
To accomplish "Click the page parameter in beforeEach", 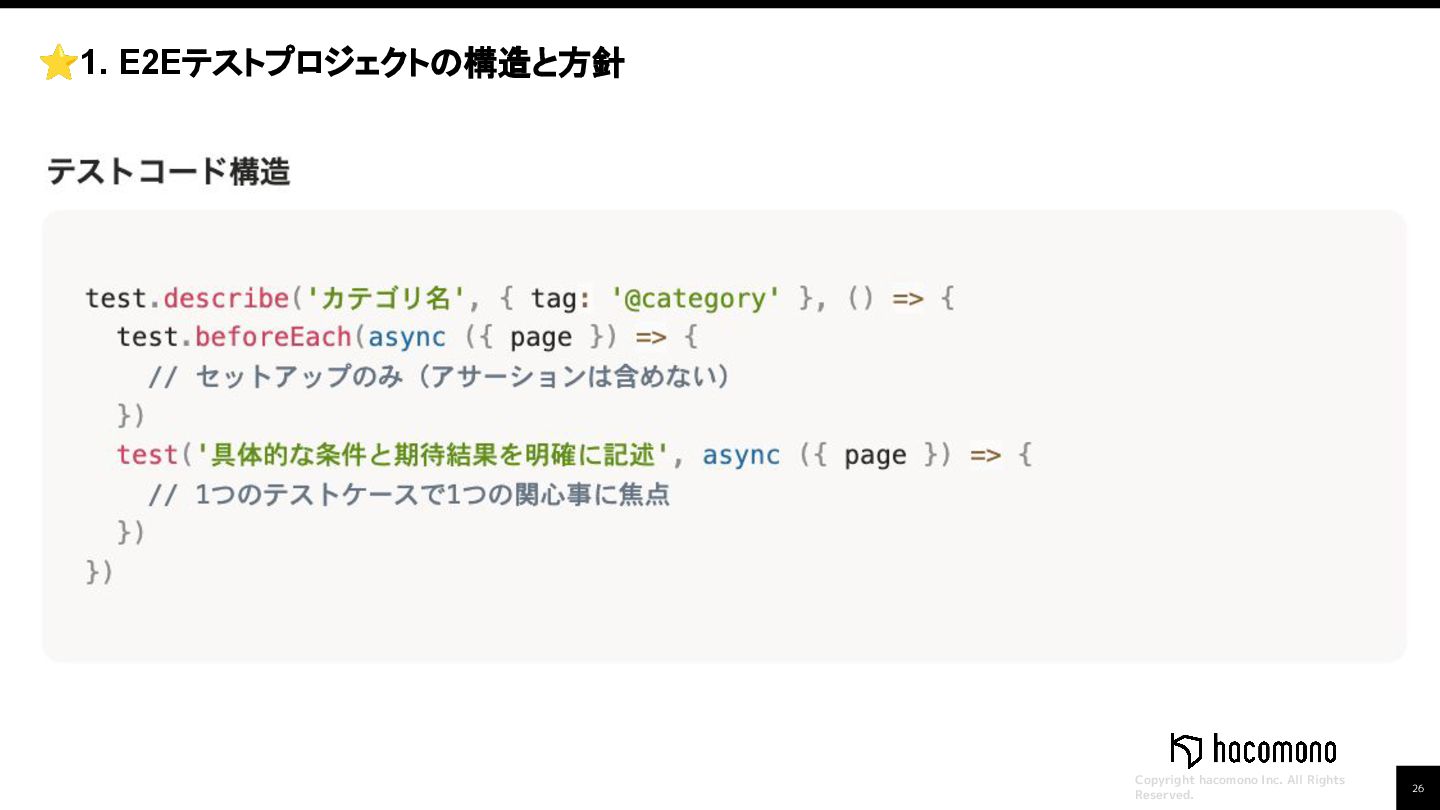I will (540, 338).
